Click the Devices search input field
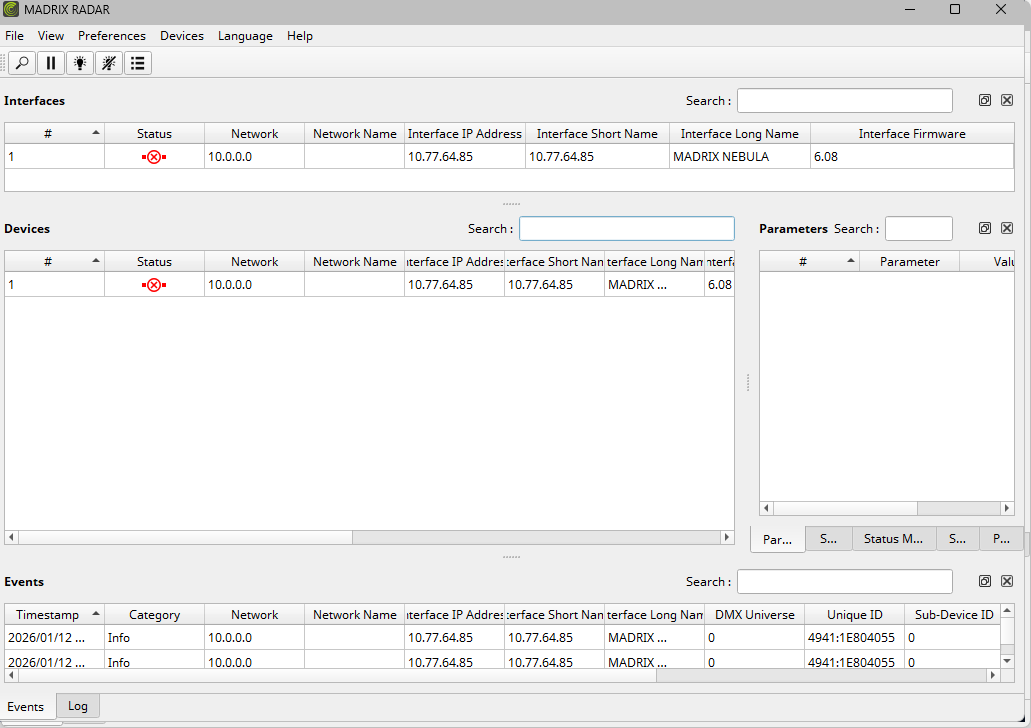Screen dimensions: 1031x728 (x=626, y=229)
